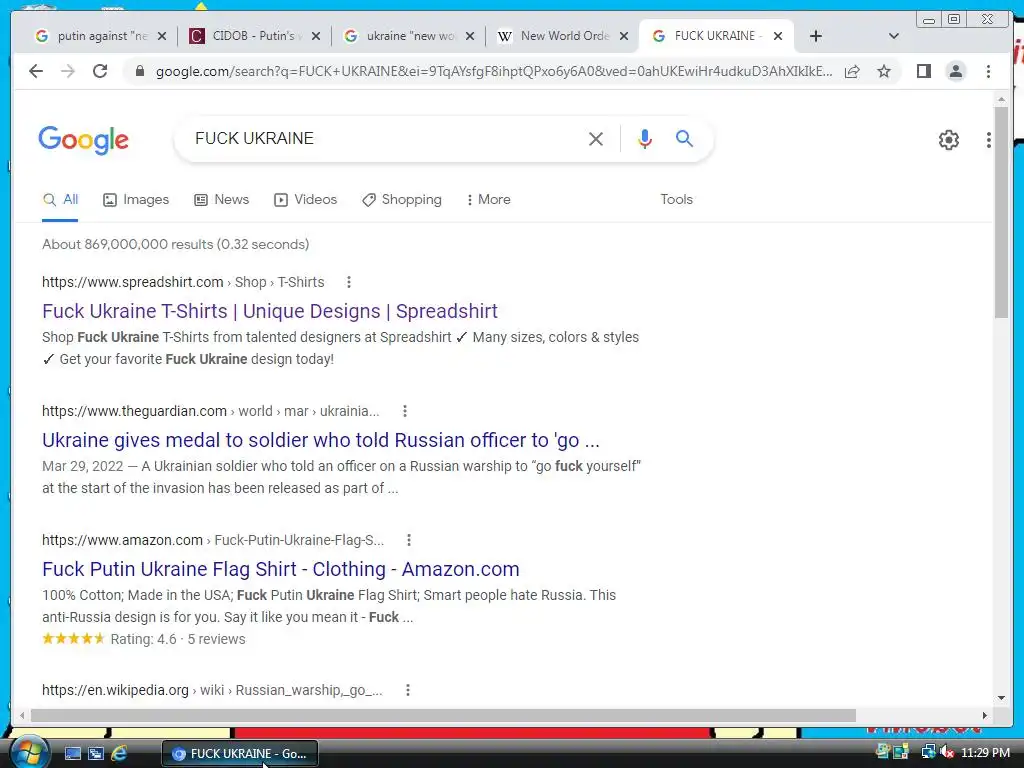The width and height of the screenshot is (1024, 768).
Task: Reload the current page
Action: [100, 71]
